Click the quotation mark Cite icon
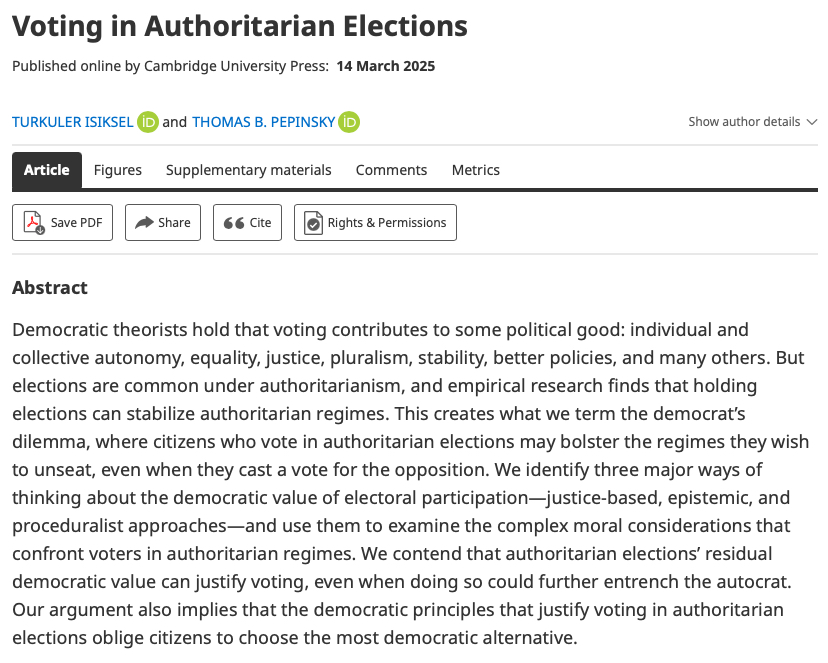Screen dimensions: 828x663 coord(234,223)
